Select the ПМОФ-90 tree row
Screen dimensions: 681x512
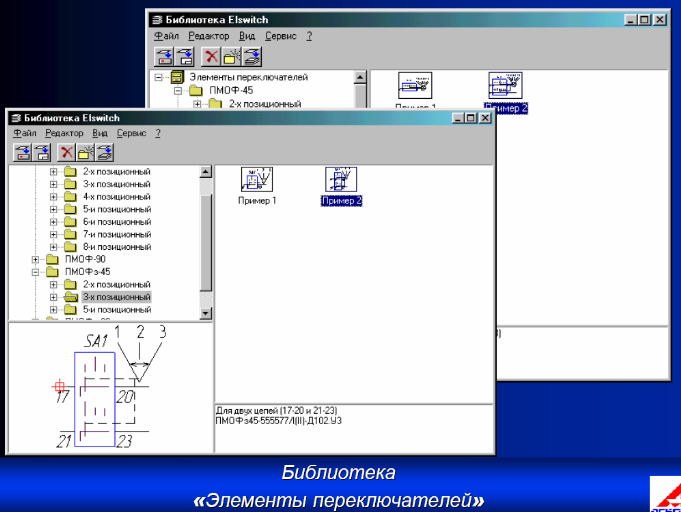[x=85, y=259]
